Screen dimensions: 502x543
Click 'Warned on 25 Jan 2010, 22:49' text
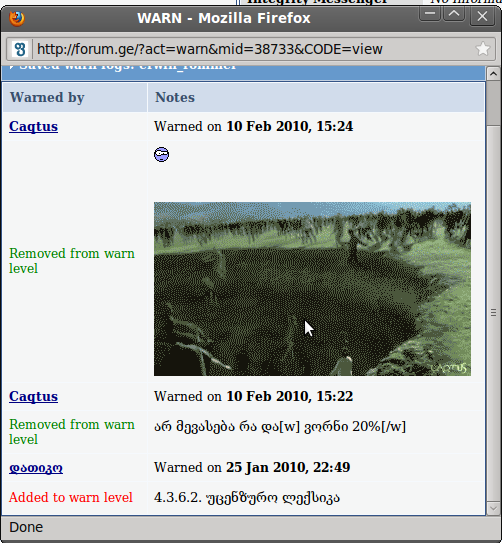click(x=252, y=468)
